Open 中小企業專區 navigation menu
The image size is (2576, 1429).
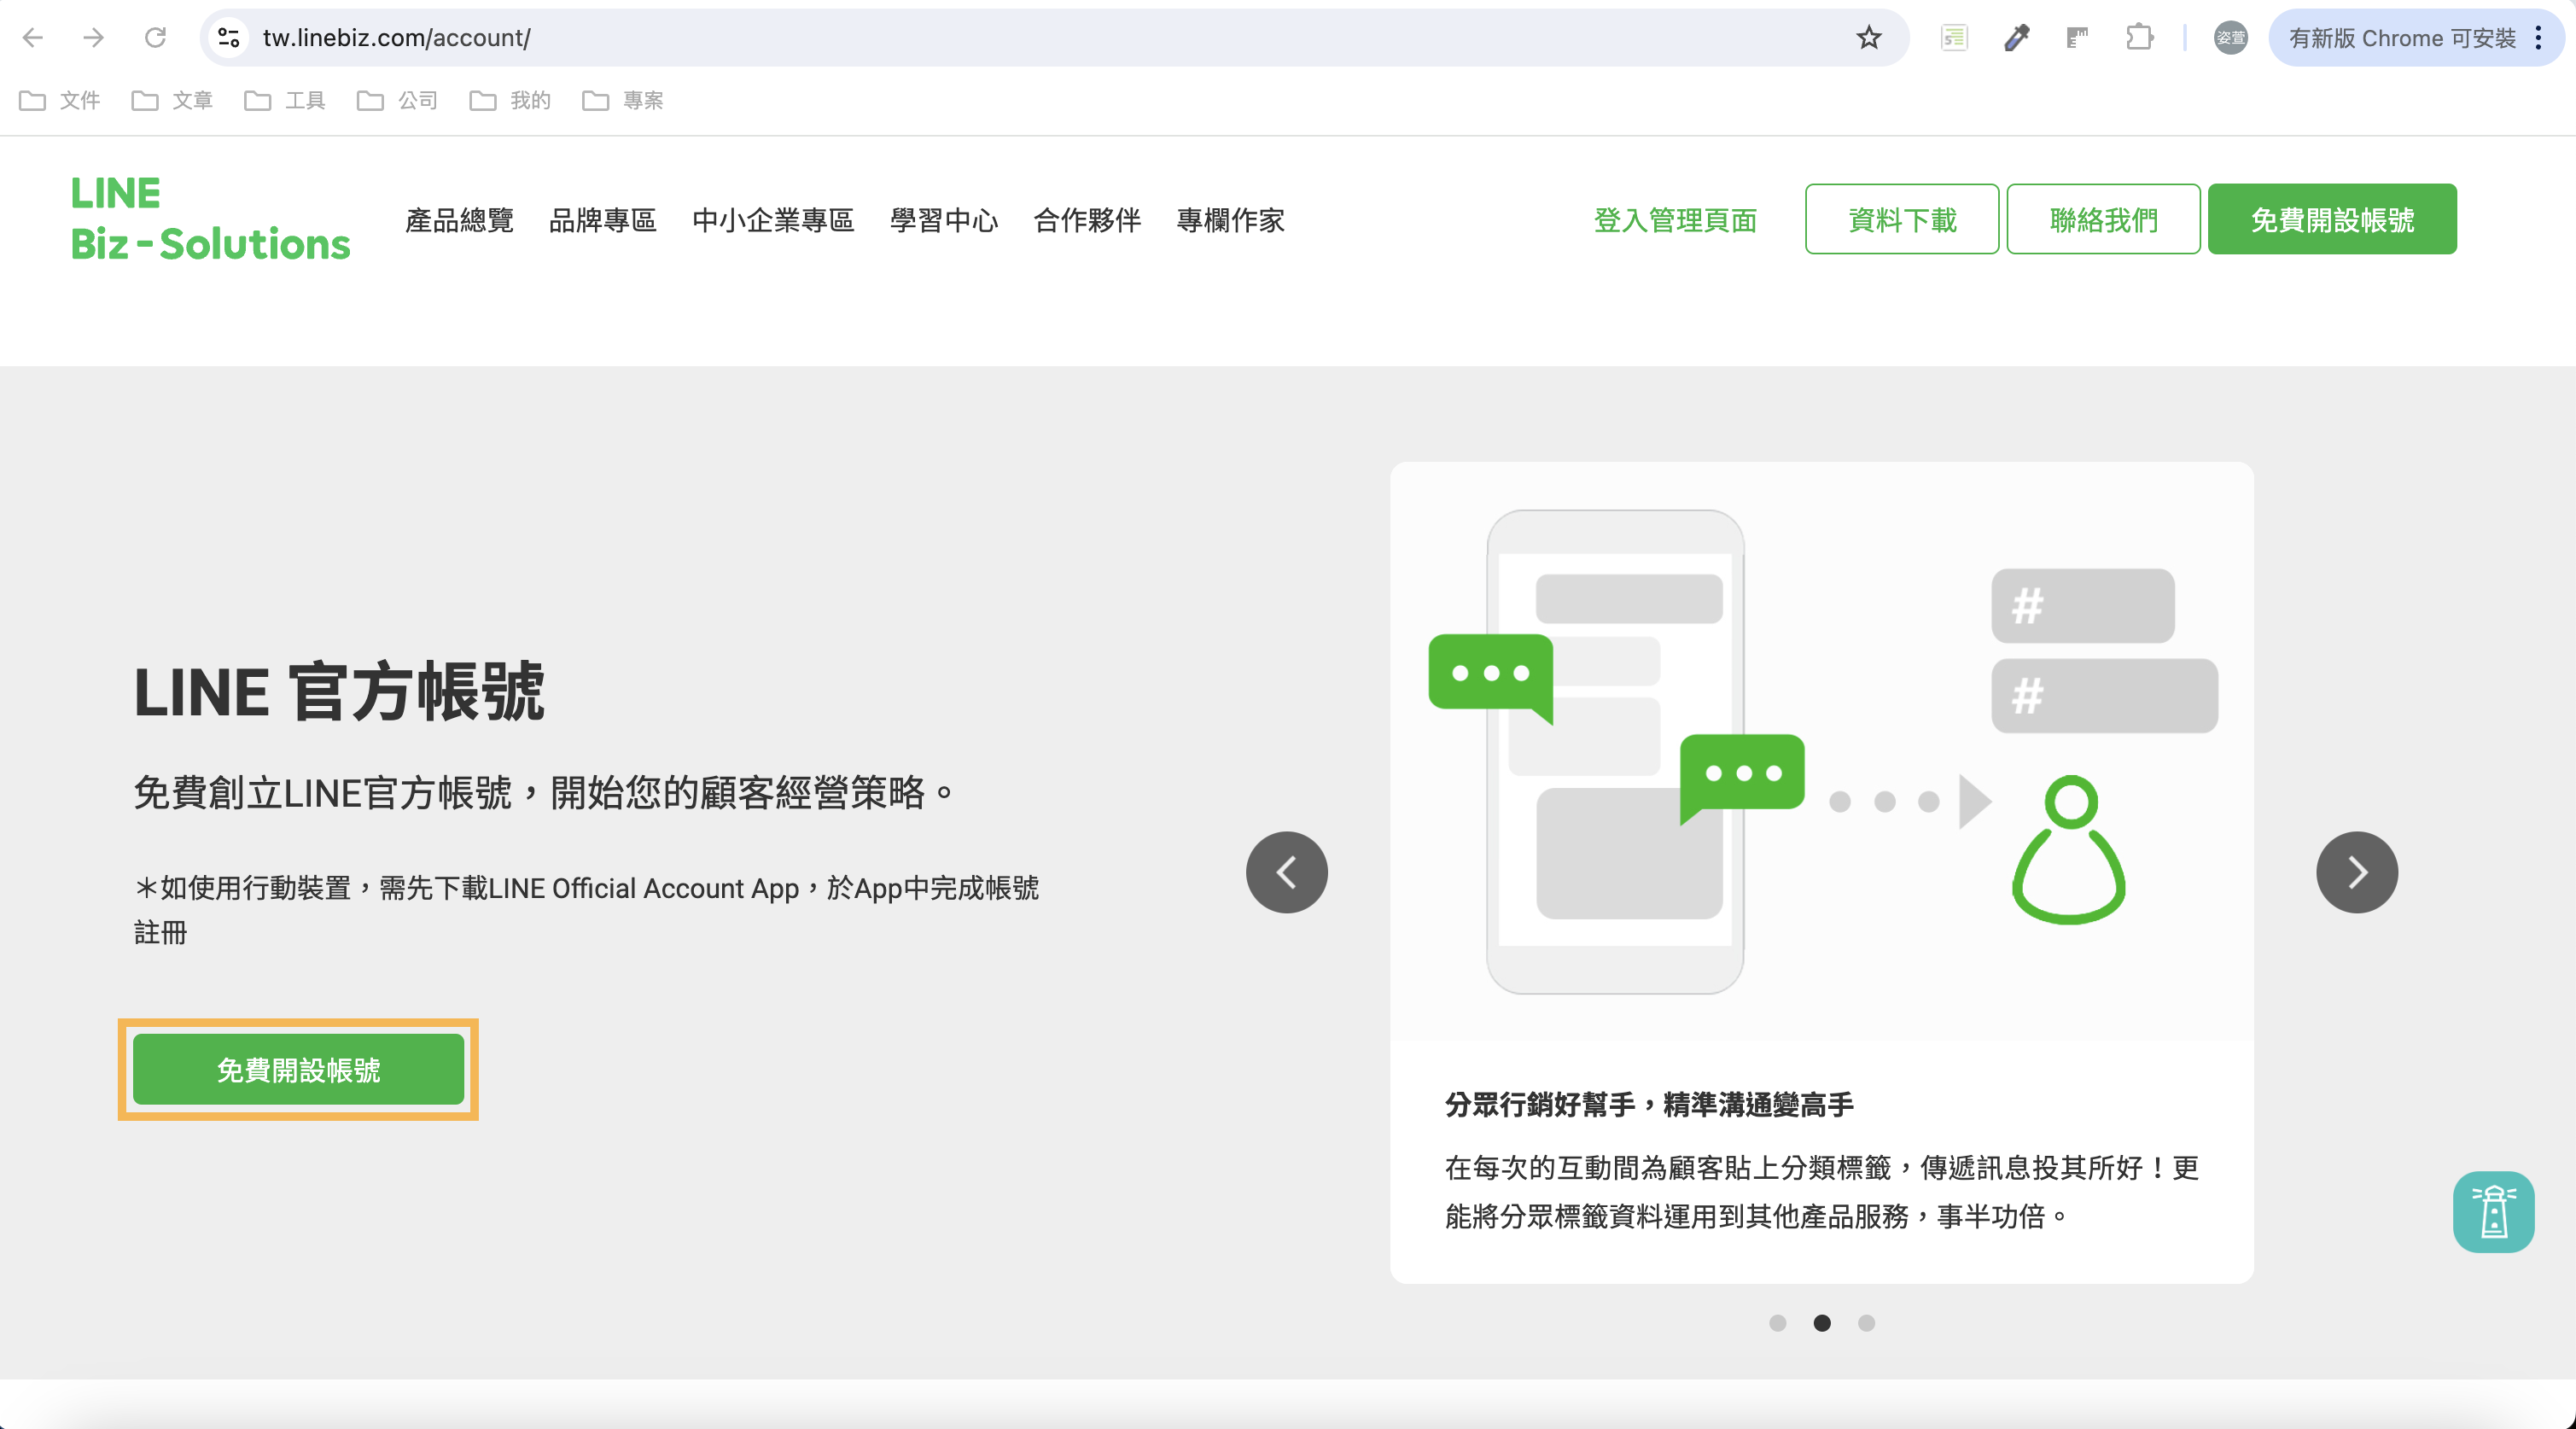773,220
